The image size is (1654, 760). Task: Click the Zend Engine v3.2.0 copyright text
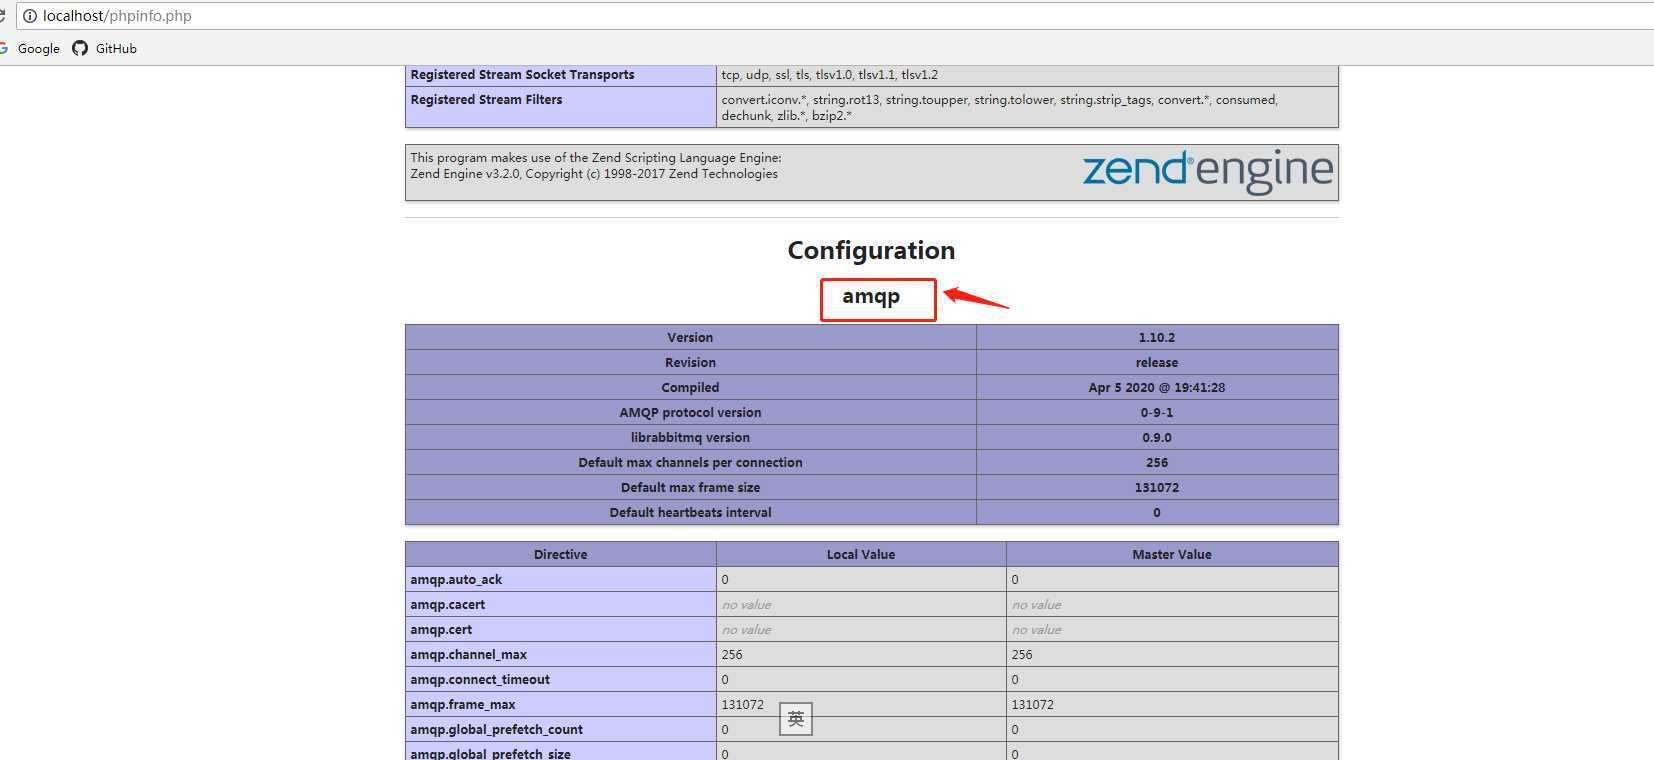[594, 173]
